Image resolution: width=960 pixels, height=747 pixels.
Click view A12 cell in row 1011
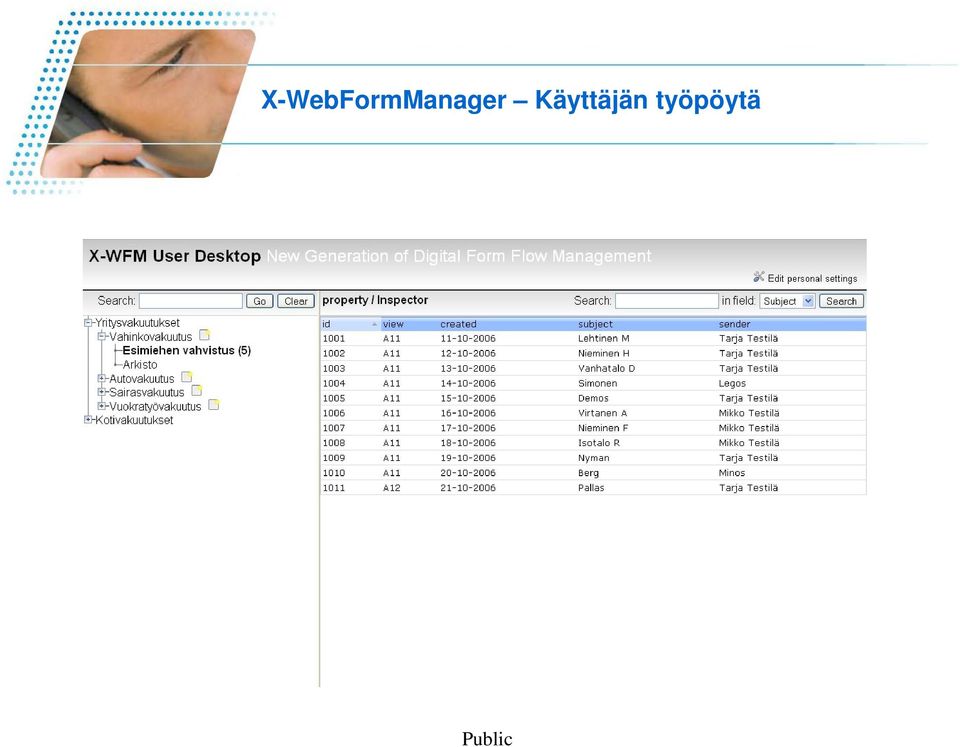pos(391,488)
